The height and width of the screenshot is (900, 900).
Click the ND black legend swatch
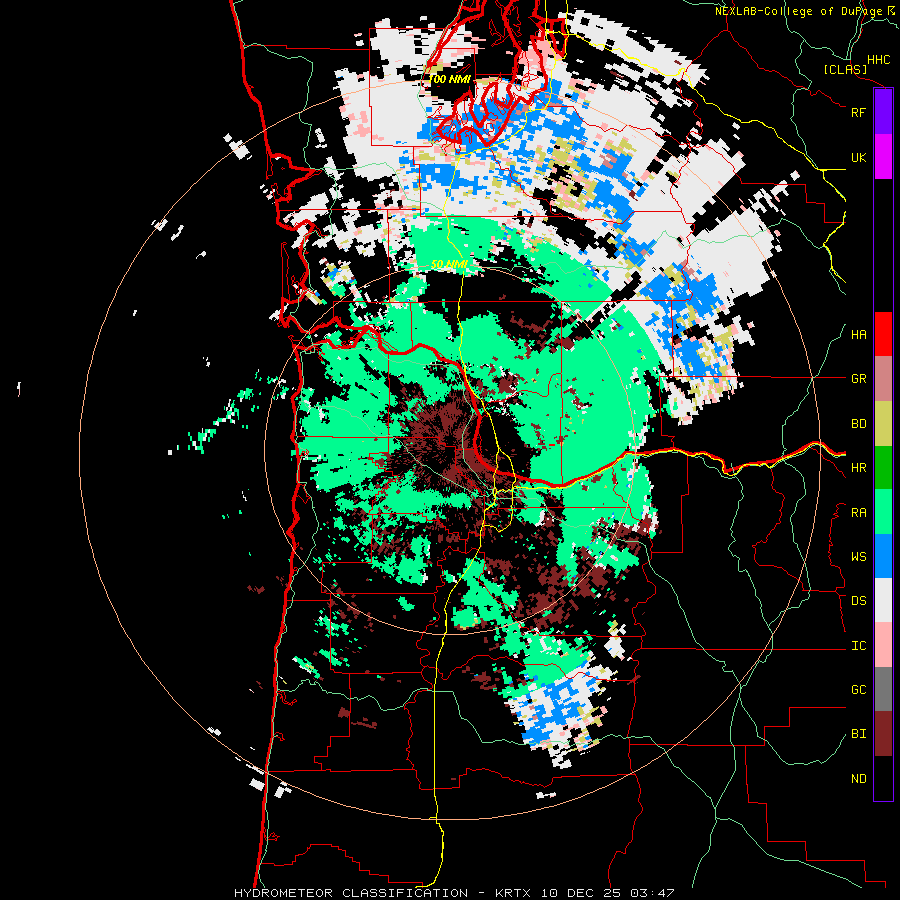pyautogui.click(x=883, y=778)
